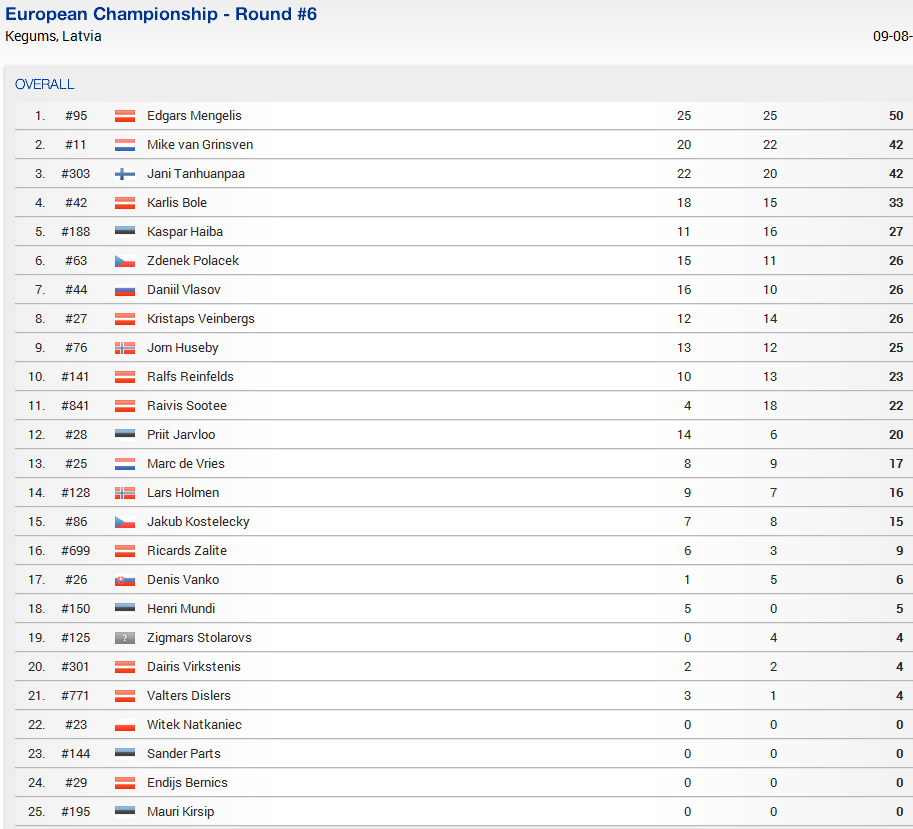
Task: Open the OVERALL results tab
Action: [x=45, y=85]
